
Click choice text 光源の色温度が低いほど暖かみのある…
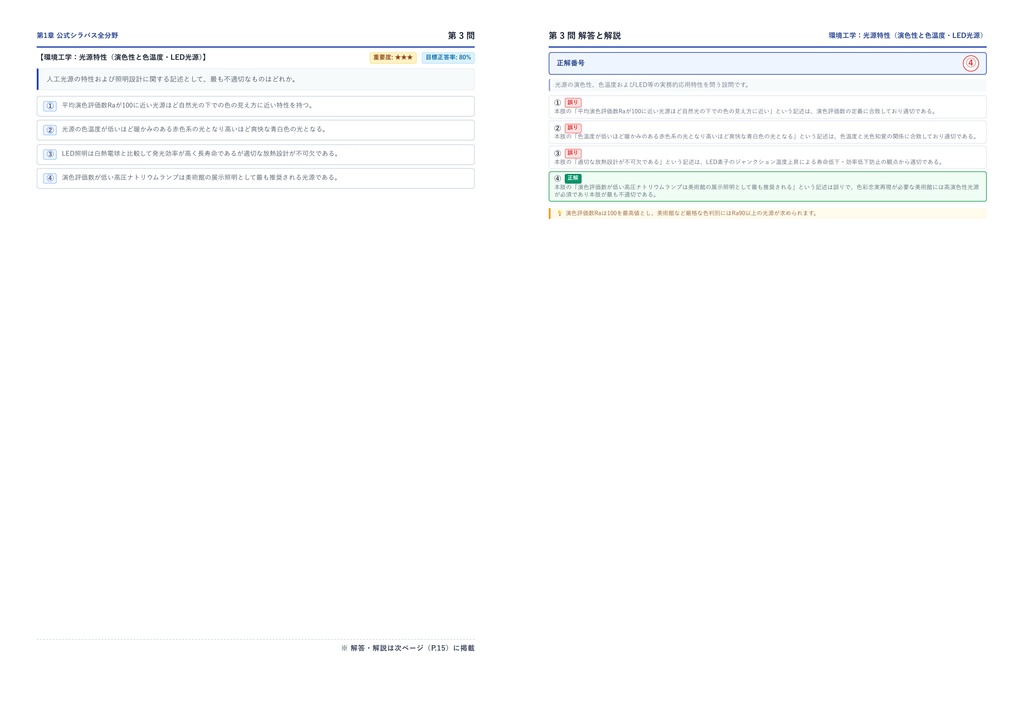click(x=194, y=129)
